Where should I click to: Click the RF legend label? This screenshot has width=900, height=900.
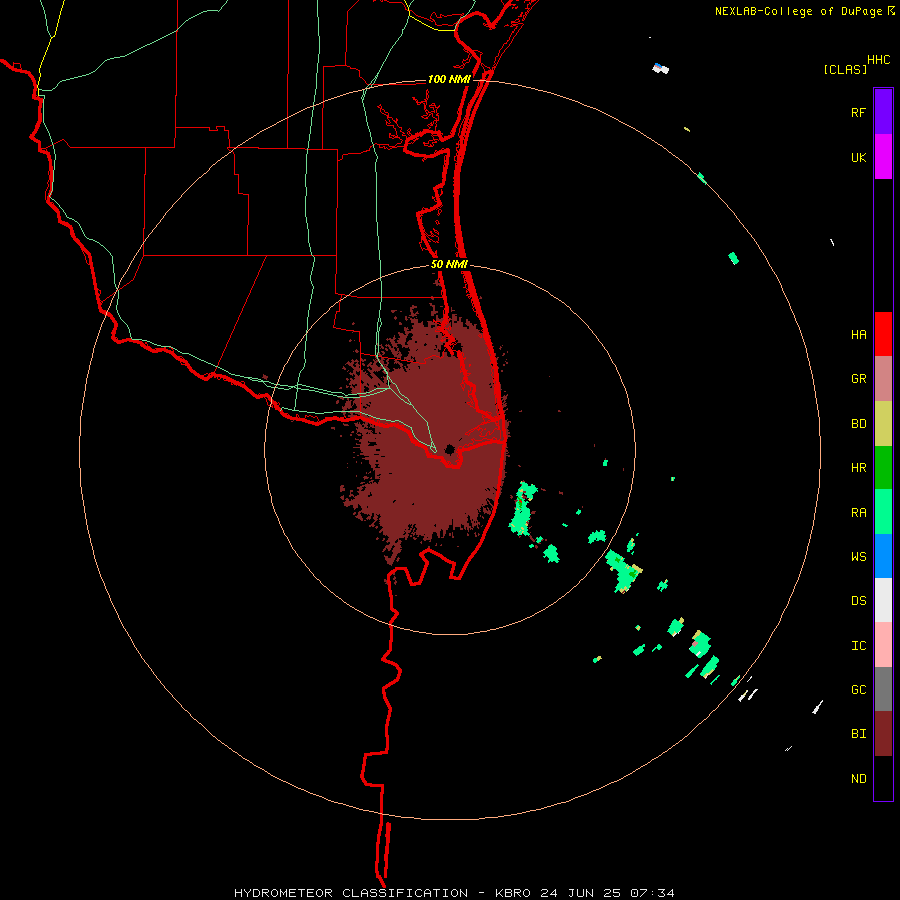[858, 112]
